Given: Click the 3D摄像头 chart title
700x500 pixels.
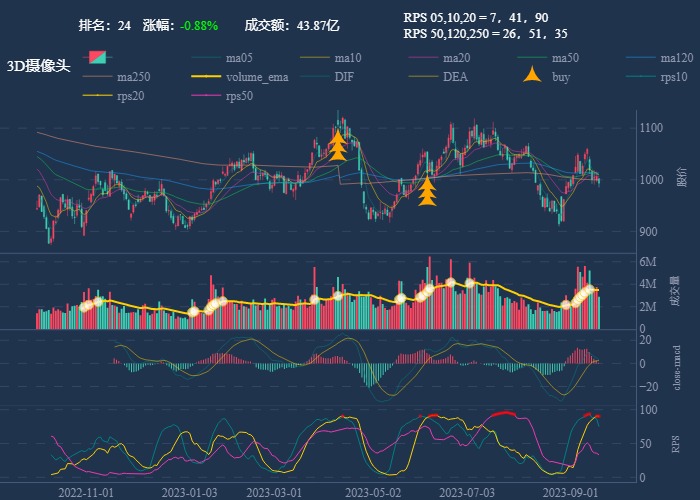Looking at the screenshot, I should point(38,66).
